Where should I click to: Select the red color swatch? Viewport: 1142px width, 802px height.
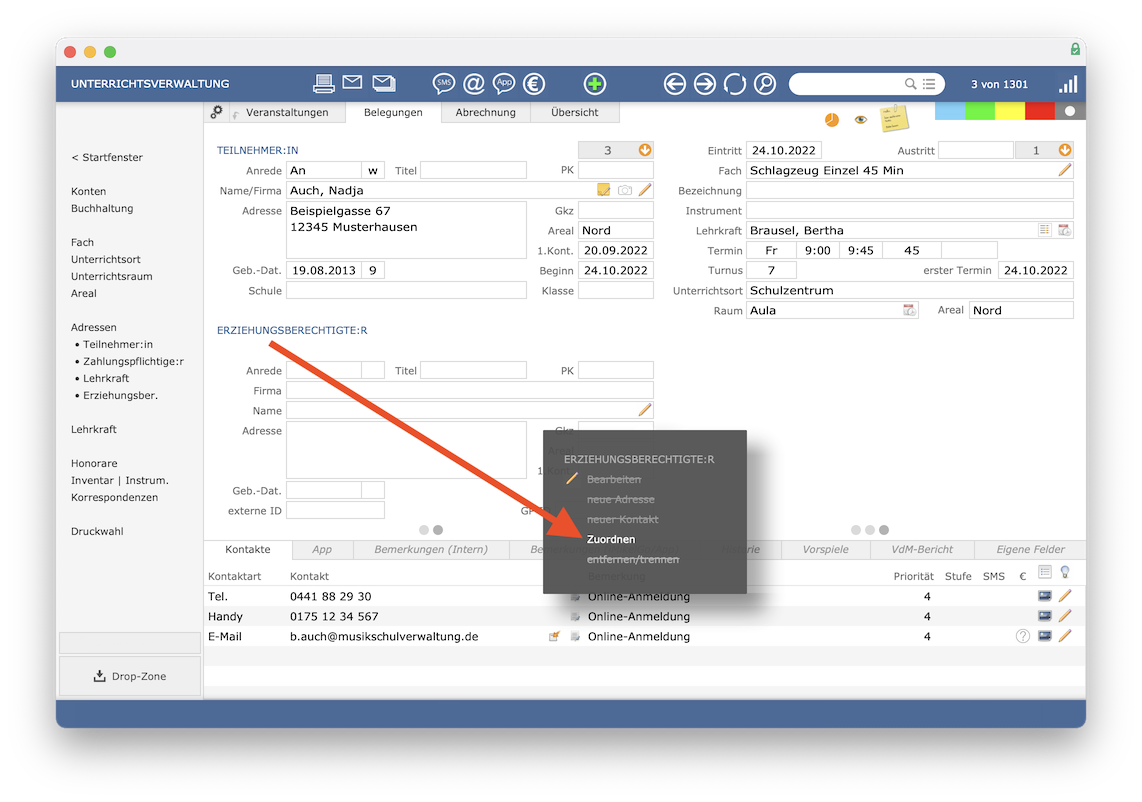pyautogui.click(x=1039, y=111)
